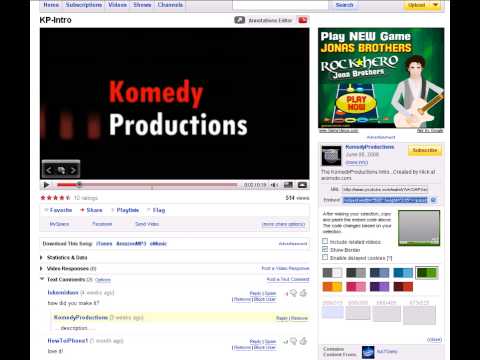
Task: Click the video seek bar
Action: (147, 185)
